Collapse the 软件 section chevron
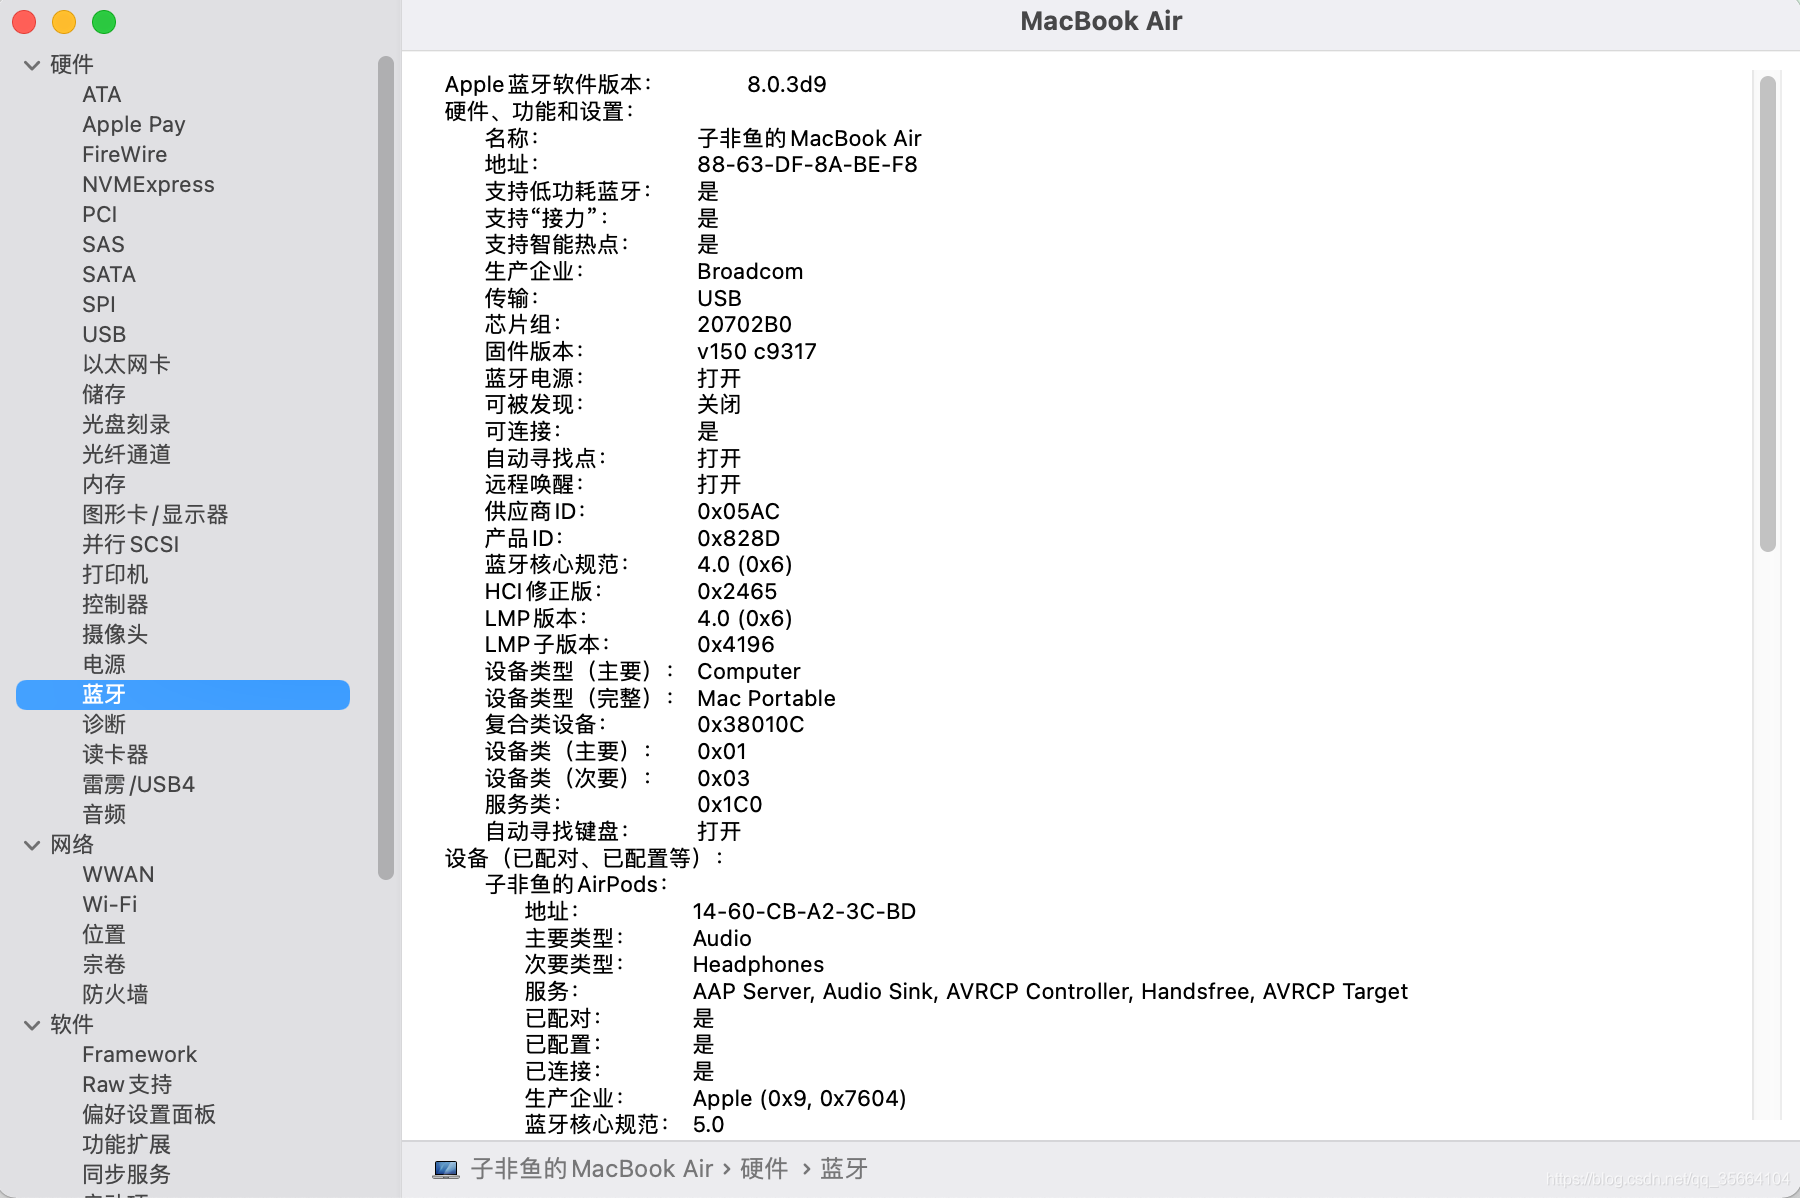 (32, 1025)
